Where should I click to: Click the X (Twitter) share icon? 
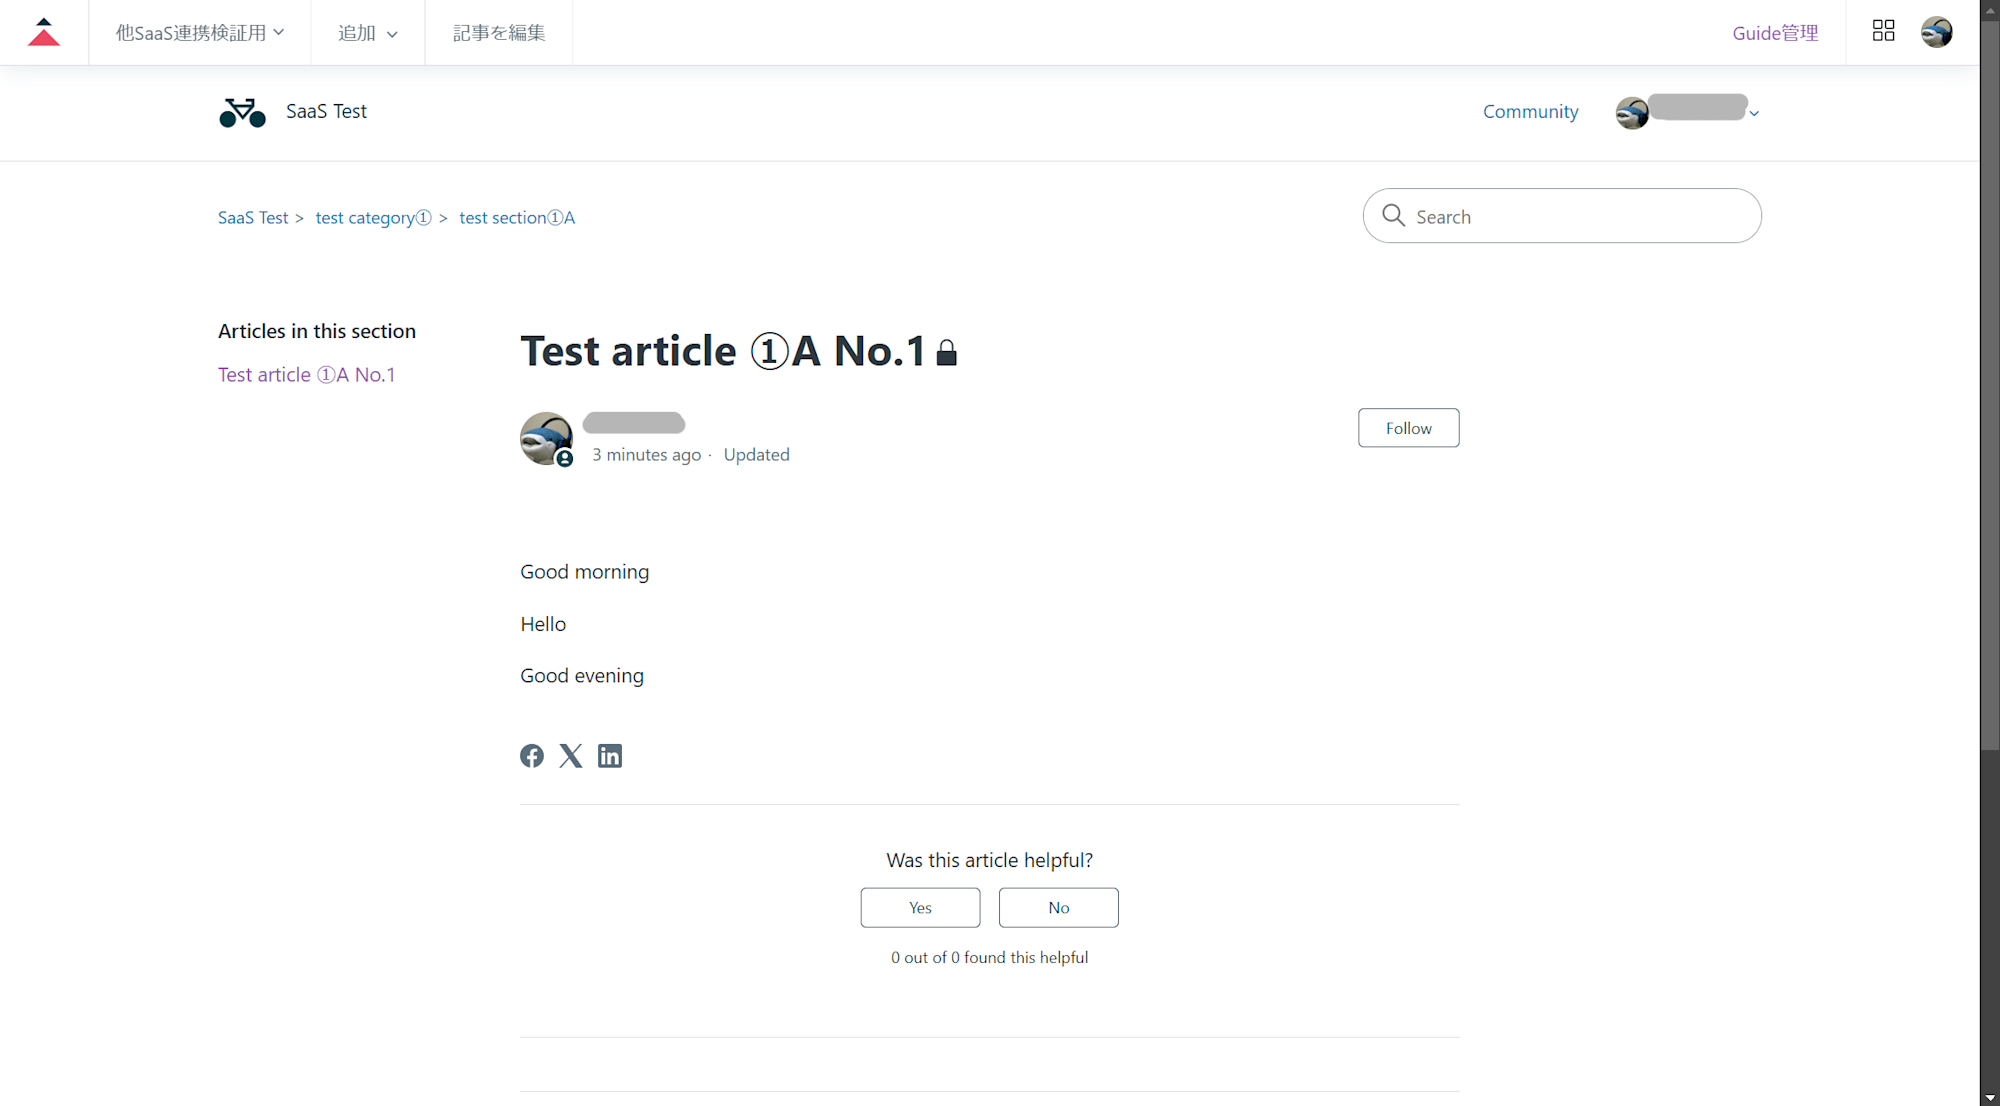click(570, 756)
